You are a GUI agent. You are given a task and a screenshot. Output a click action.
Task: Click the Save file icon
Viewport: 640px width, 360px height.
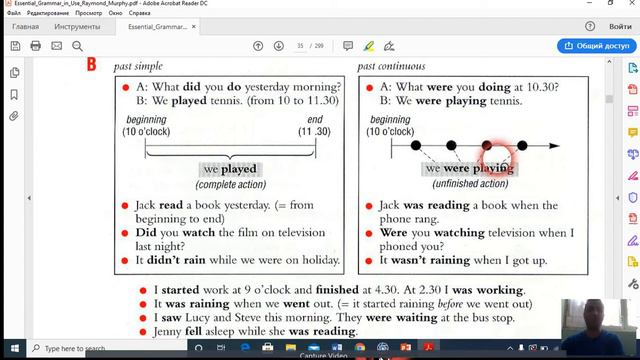tap(15, 46)
